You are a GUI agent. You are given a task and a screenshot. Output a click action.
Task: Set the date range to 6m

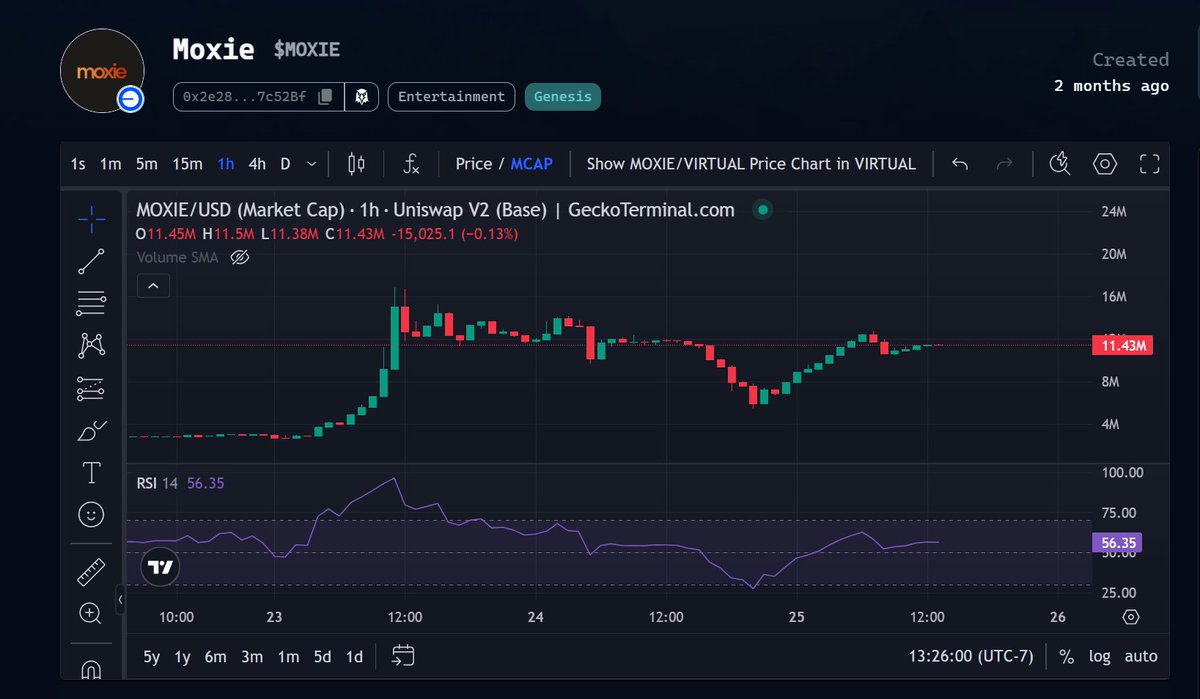click(x=216, y=657)
